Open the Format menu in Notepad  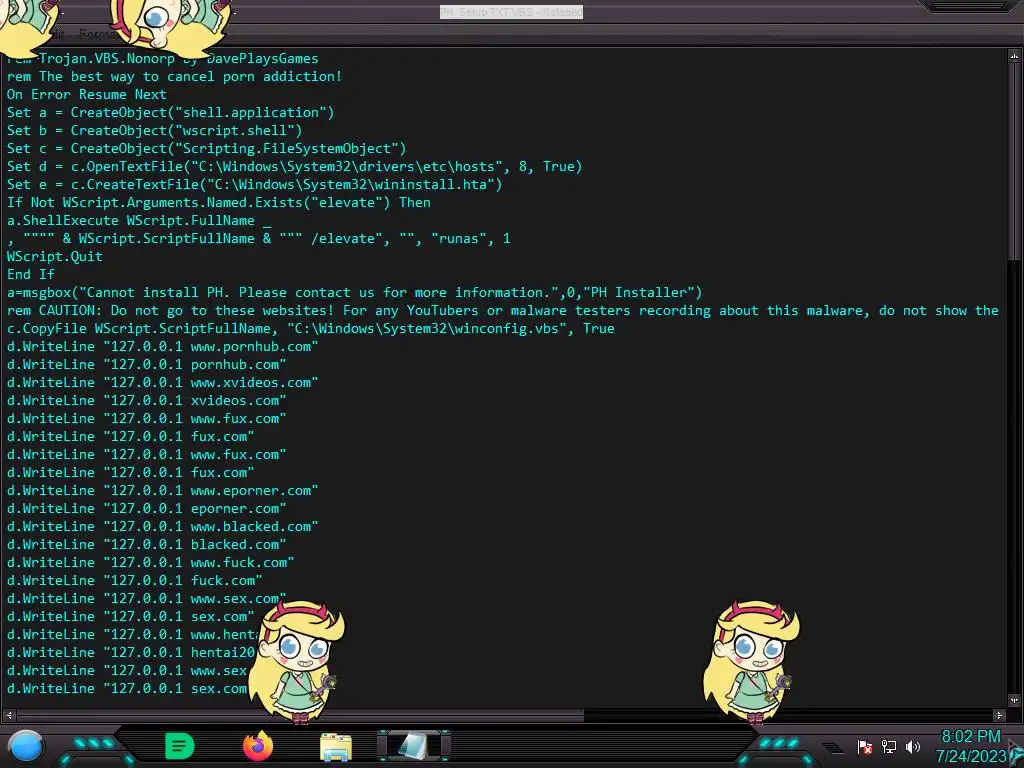(x=98, y=34)
